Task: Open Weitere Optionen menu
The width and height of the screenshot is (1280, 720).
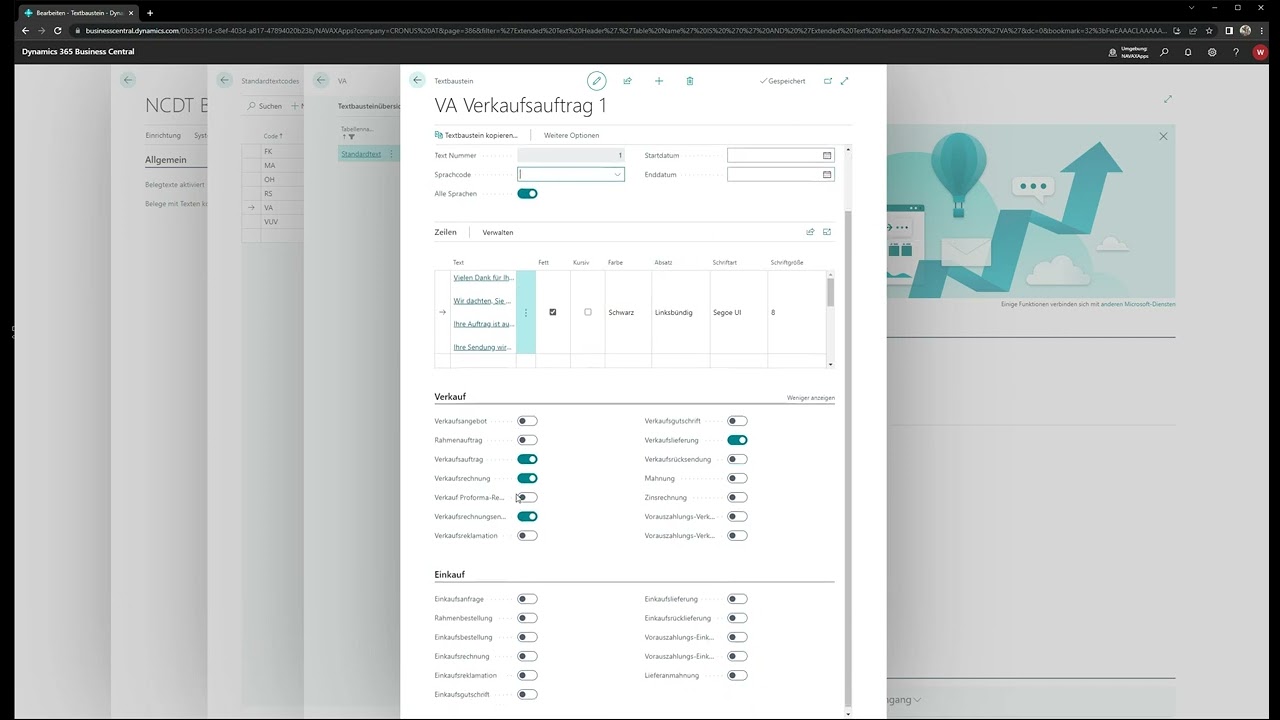Action: (571, 135)
